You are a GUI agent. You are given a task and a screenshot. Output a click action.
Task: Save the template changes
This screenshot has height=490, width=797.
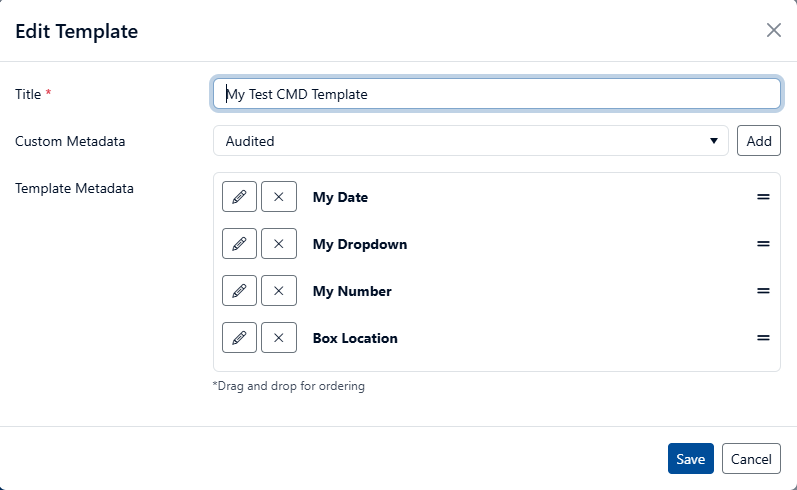(690, 458)
